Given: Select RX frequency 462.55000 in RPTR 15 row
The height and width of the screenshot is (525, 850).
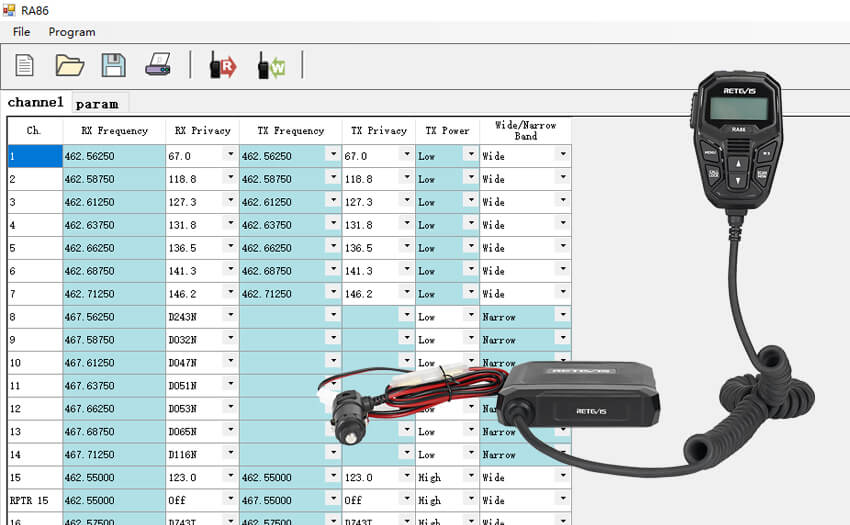Looking at the screenshot, I should coord(114,501).
